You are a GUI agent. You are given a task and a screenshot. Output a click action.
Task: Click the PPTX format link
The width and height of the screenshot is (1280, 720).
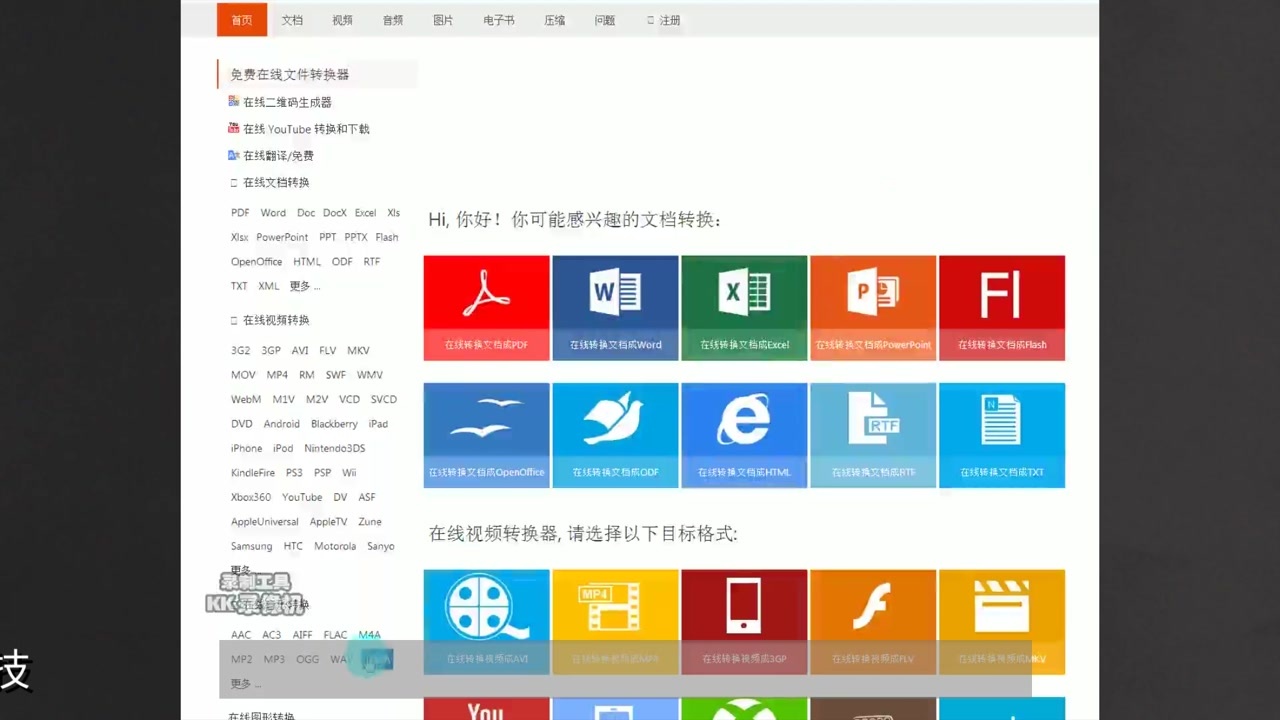point(356,237)
